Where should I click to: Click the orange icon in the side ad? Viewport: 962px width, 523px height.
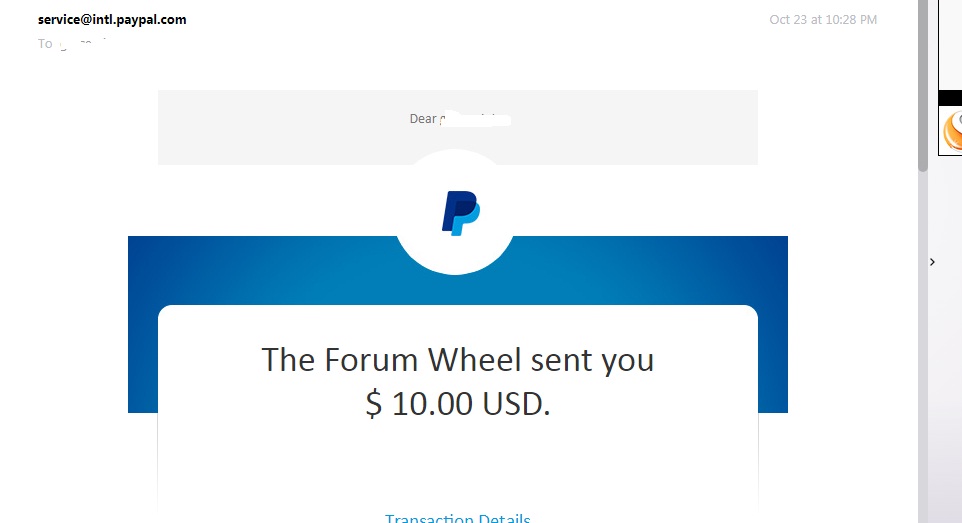click(x=953, y=131)
